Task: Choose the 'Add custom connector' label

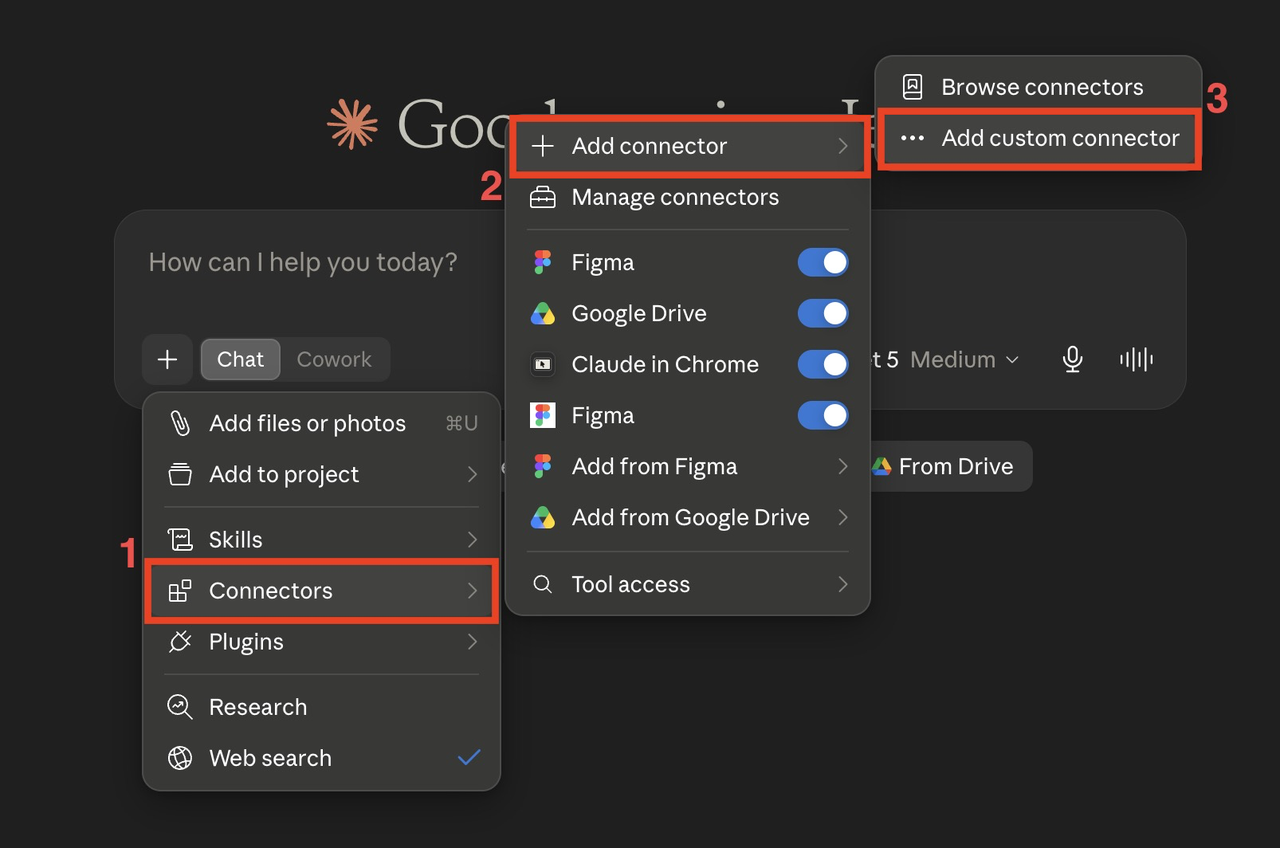Action: coord(1061,139)
